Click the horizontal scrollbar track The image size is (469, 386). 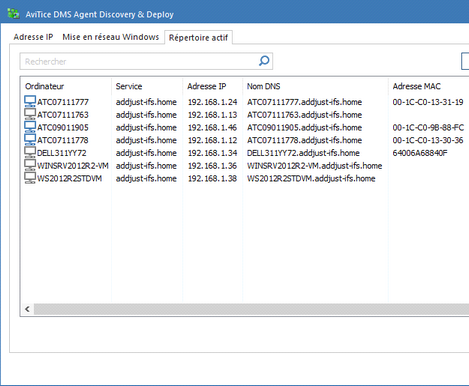(251, 309)
